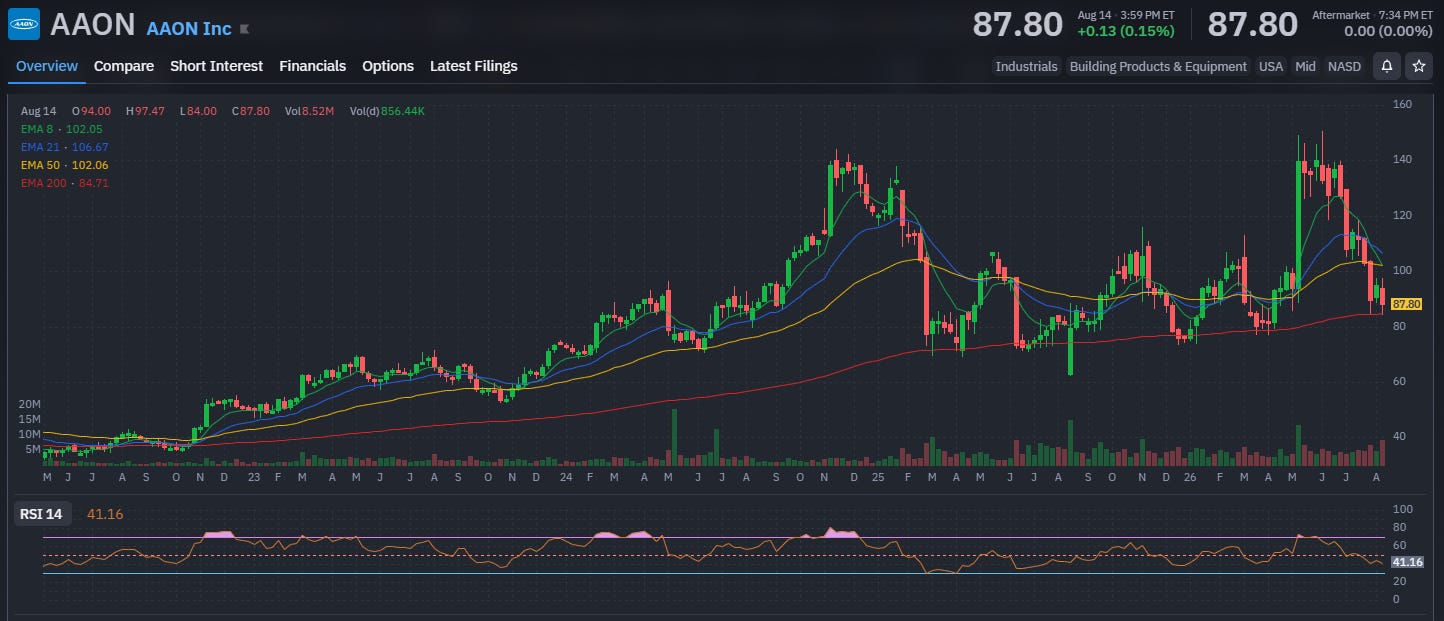Click the RSI 14 indicator label
Viewport: 1444px width, 621px height.
point(43,514)
